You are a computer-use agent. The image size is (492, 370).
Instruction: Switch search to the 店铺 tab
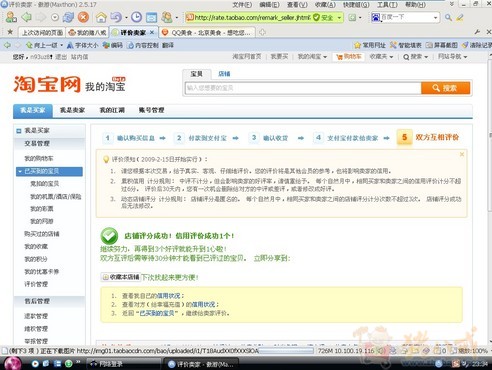tap(224, 74)
